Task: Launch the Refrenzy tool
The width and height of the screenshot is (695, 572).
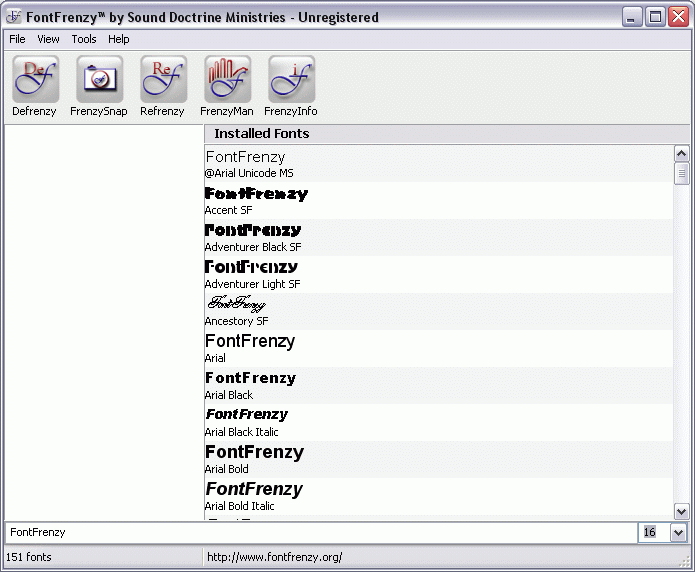Action: (162, 79)
